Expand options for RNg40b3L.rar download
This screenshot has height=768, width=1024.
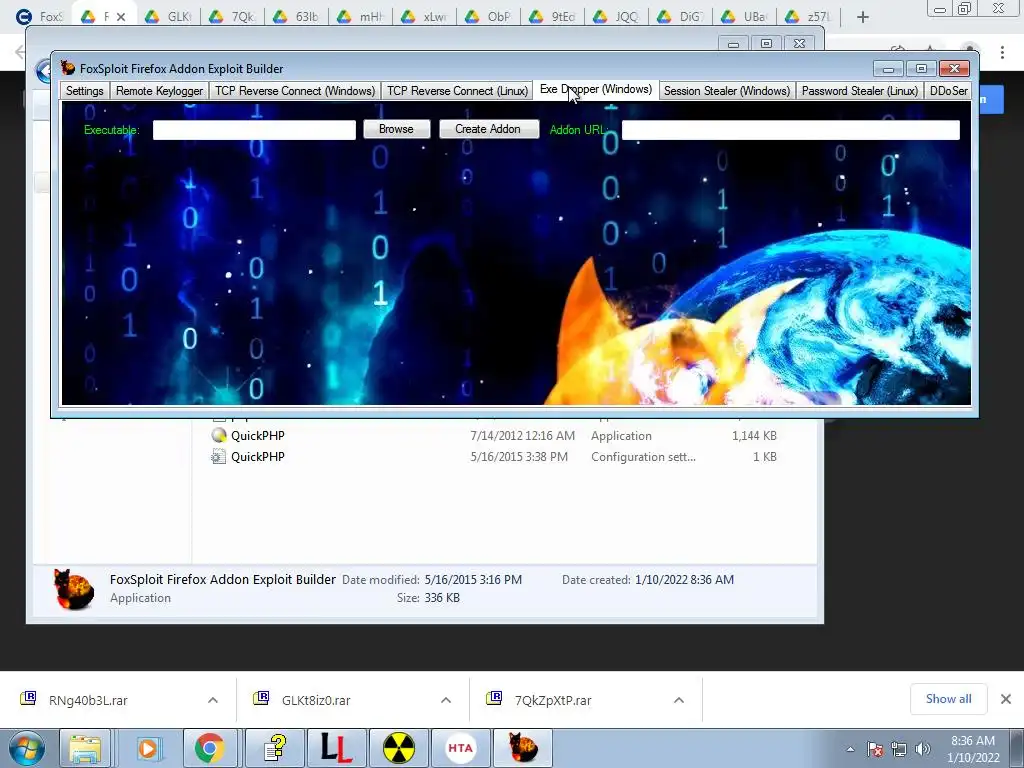tap(213, 700)
